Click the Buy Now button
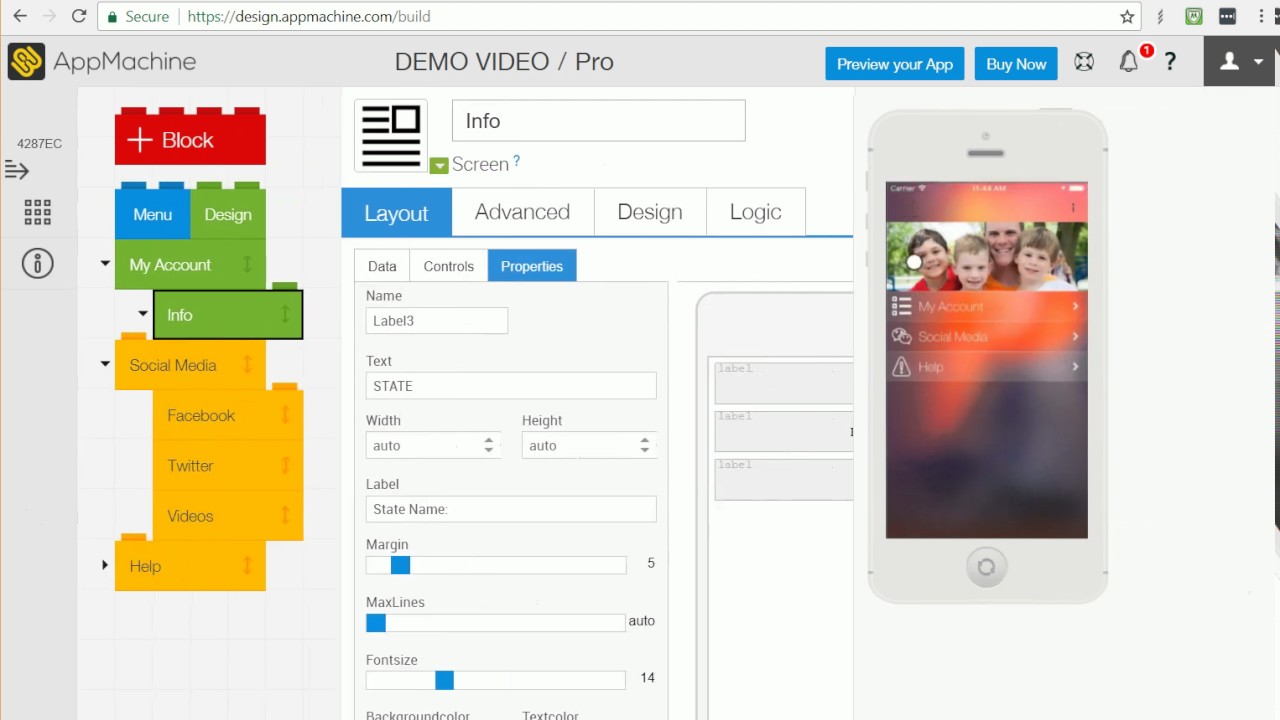The width and height of the screenshot is (1280, 720). tap(1016, 63)
